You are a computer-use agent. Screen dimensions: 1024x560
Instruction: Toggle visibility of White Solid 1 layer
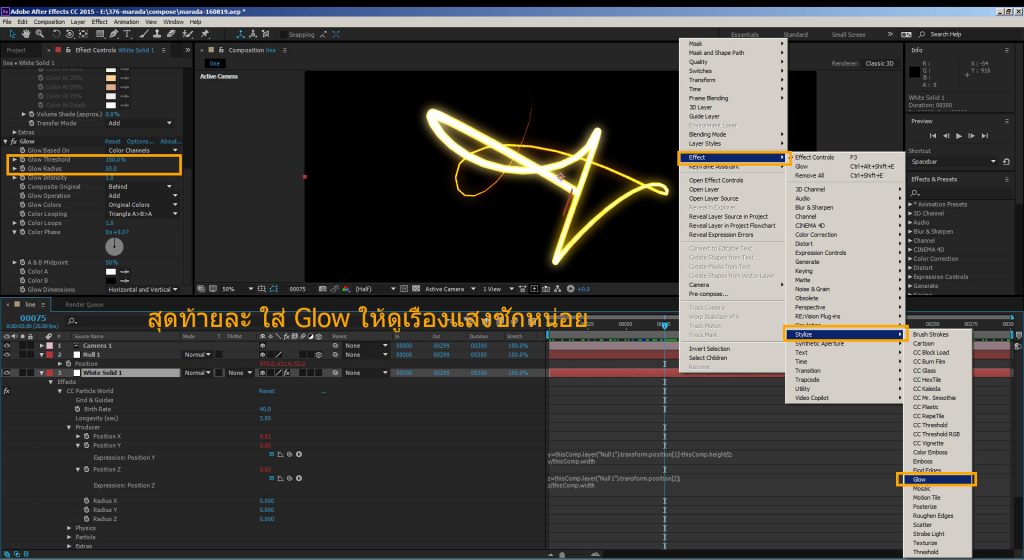(8, 373)
